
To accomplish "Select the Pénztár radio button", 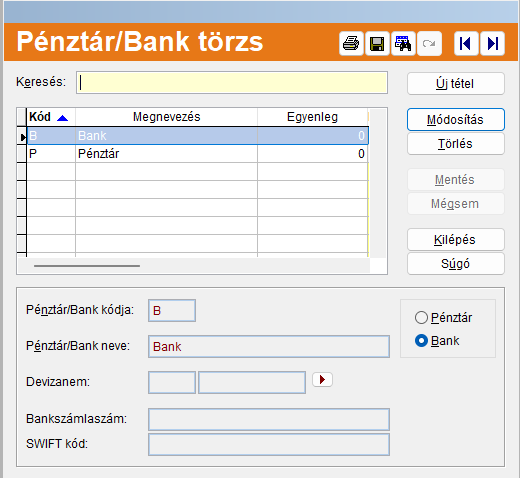I will click(x=421, y=318).
